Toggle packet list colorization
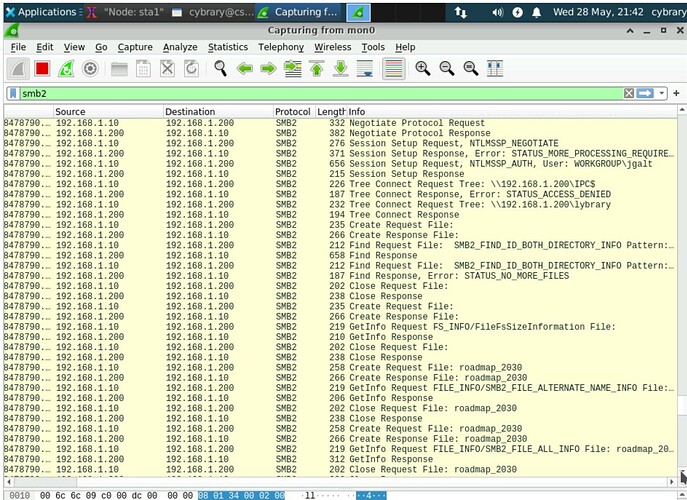The image size is (687, 500). 394,69
